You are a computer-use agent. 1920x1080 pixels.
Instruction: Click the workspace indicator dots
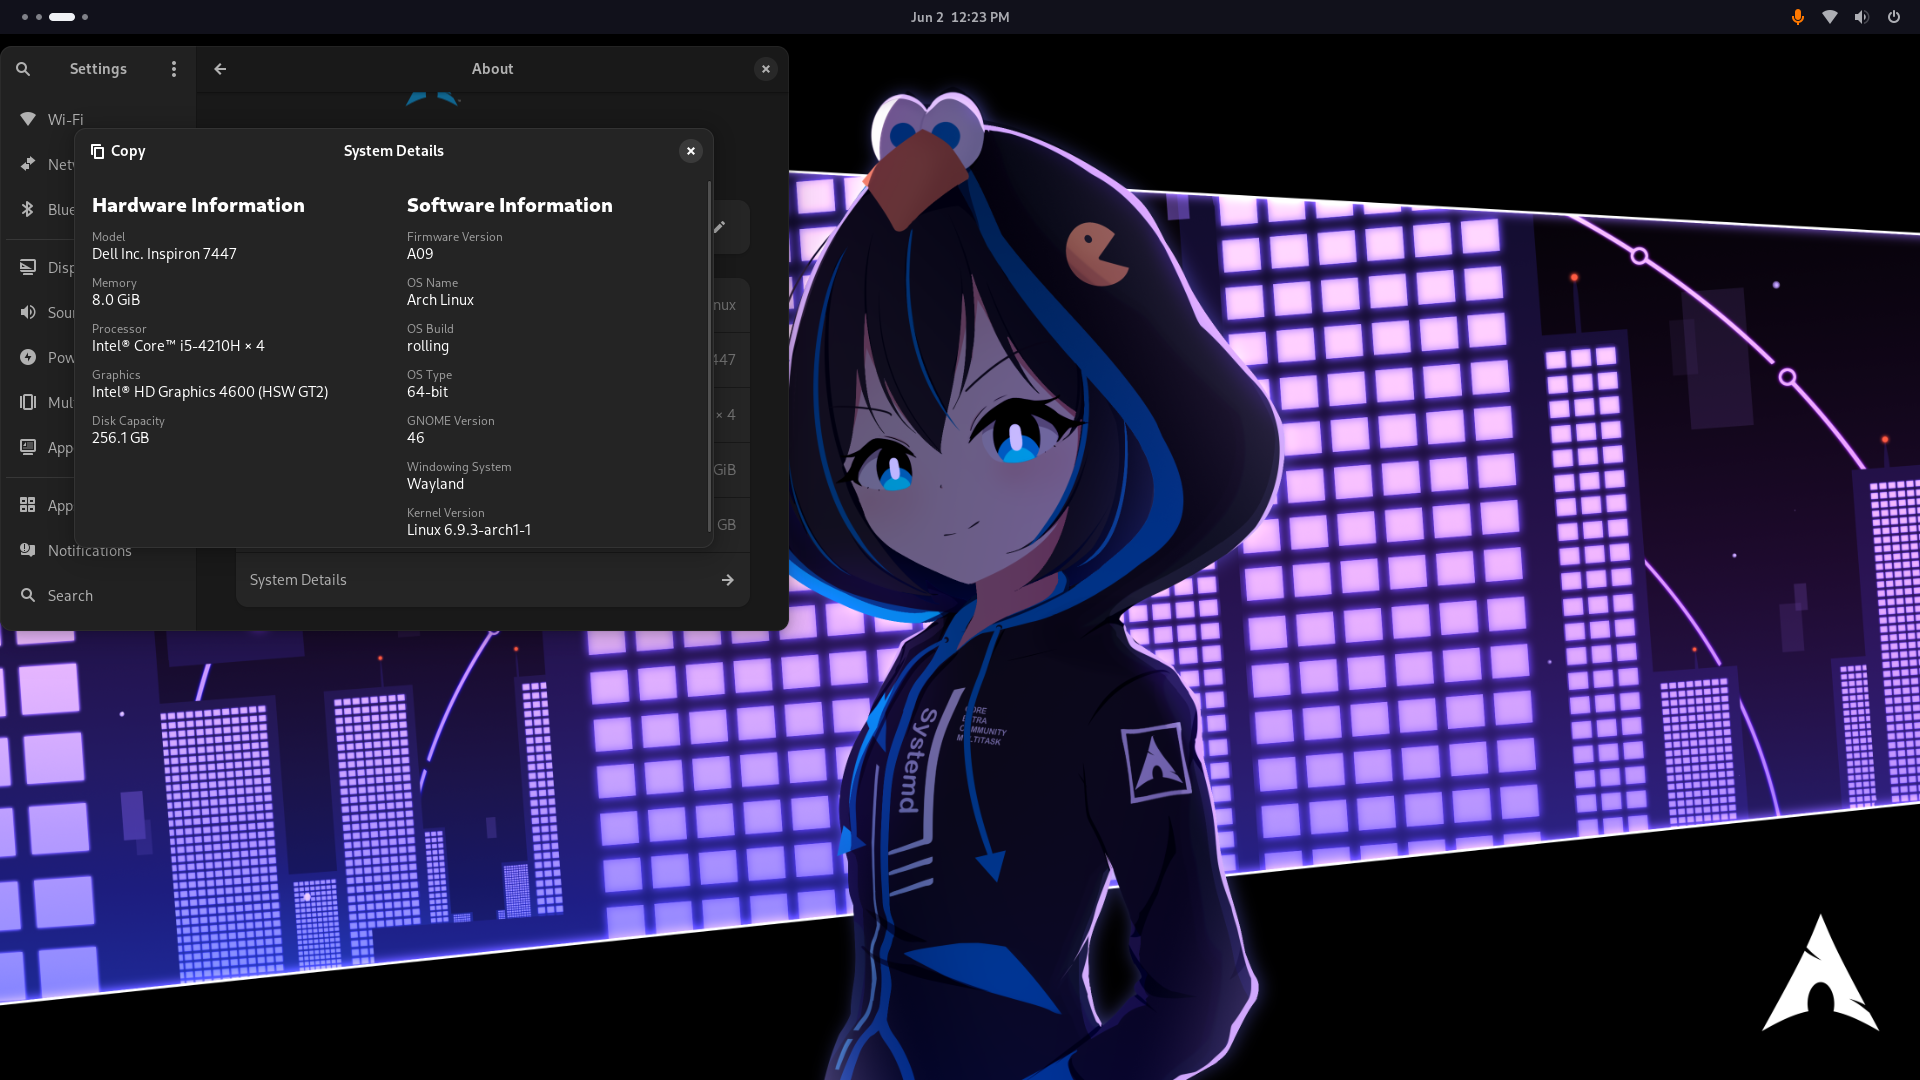[55, 17]
